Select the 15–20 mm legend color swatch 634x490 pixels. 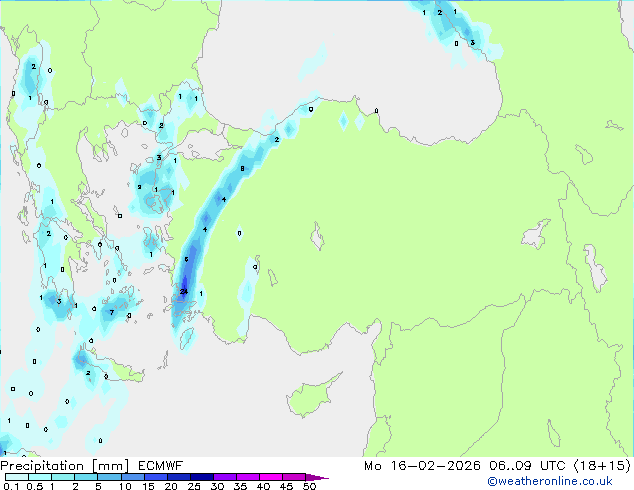pyautogui.click(x=155, y=477)
